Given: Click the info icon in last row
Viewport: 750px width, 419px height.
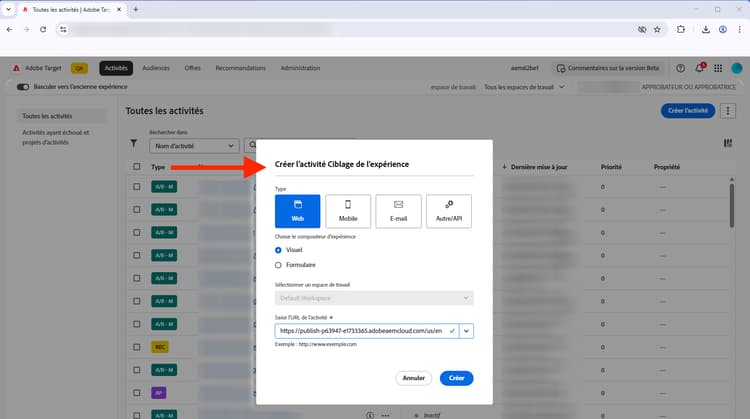Looking at the screenshot, I should point(370,416).
